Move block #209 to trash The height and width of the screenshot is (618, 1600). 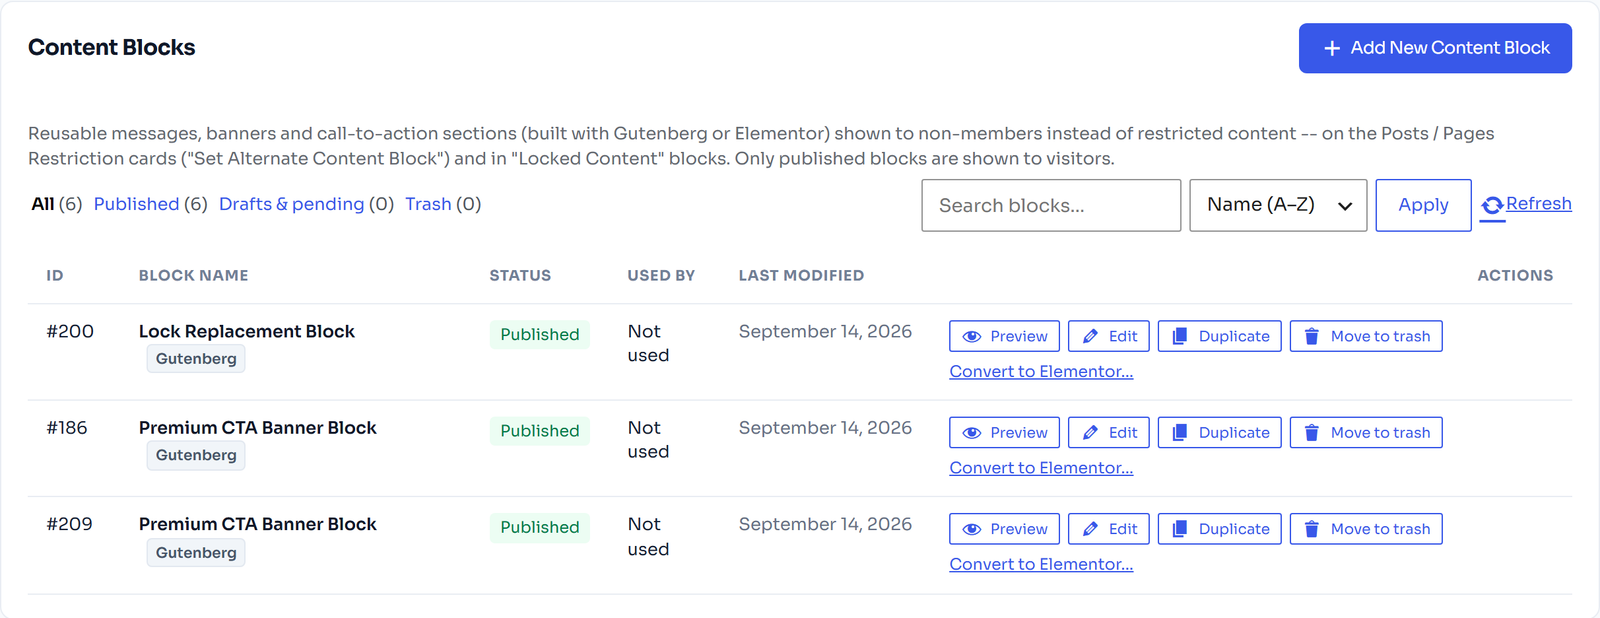click(1366, 529)
